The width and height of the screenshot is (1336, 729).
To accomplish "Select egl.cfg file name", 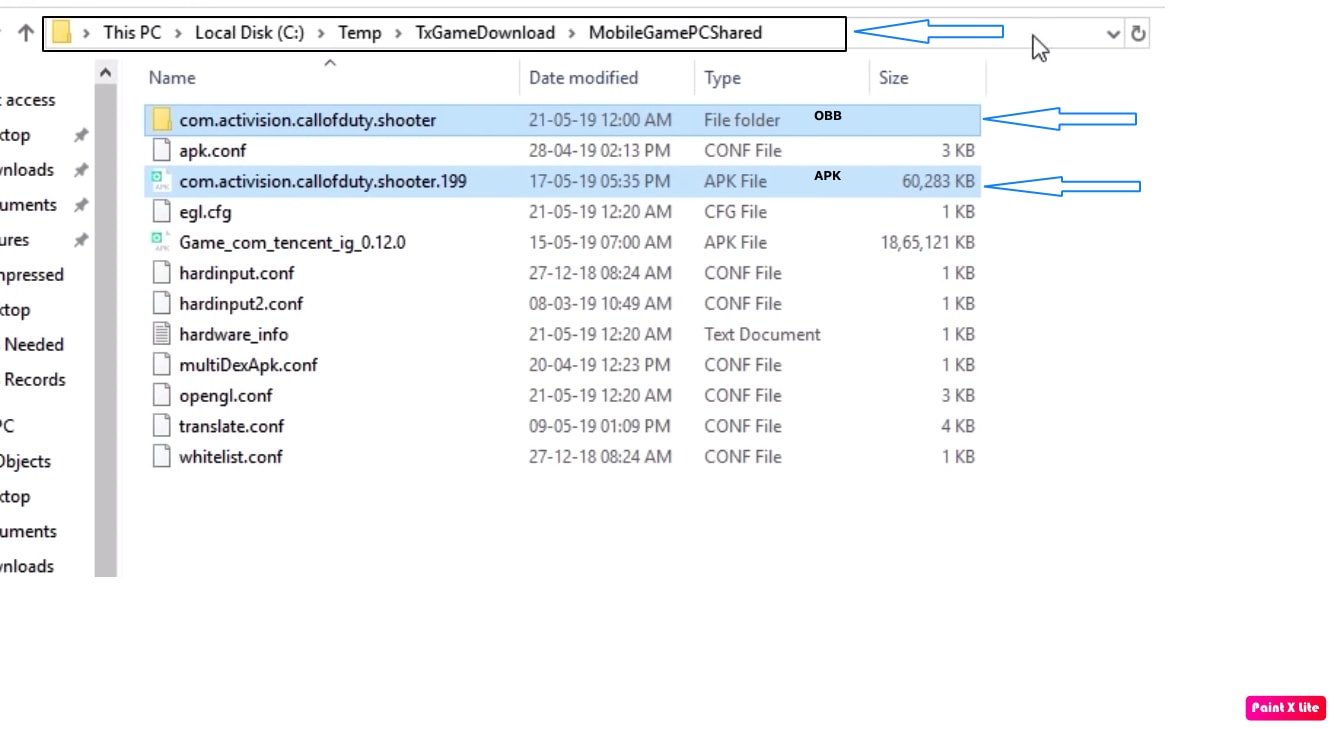I will coord(205,212).
